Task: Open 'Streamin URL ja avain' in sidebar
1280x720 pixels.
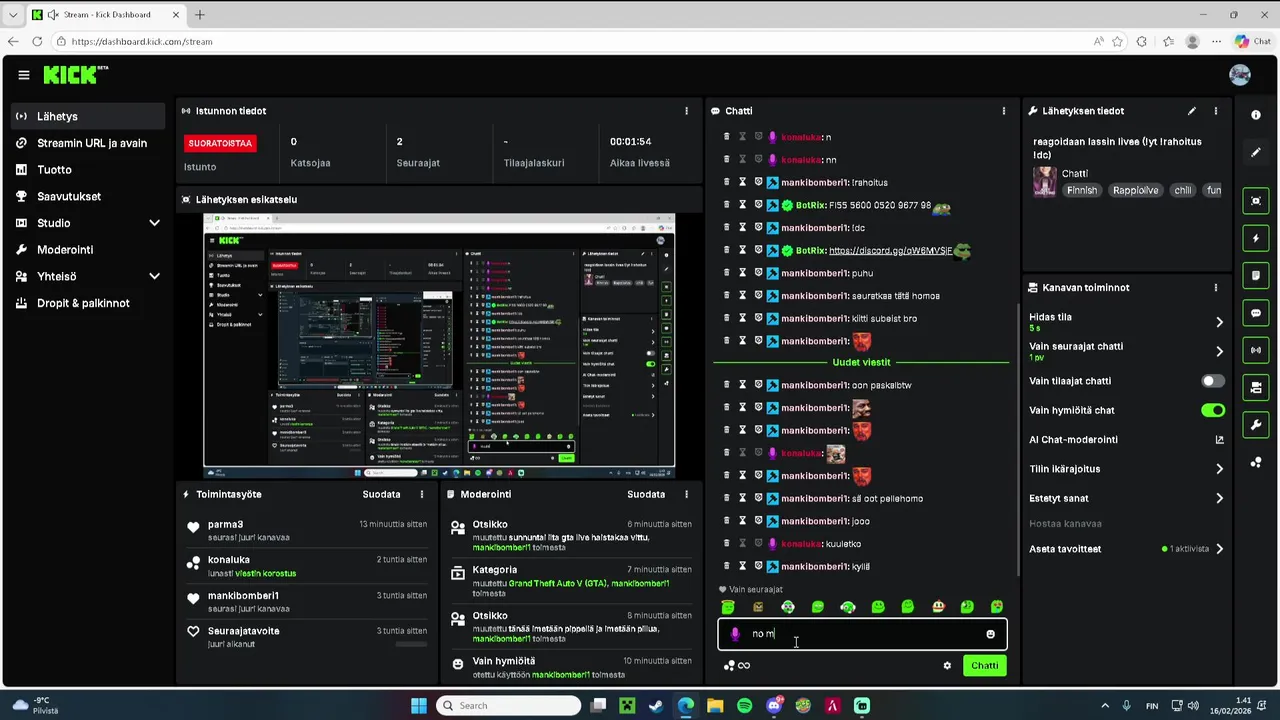Action: (88, 143)
